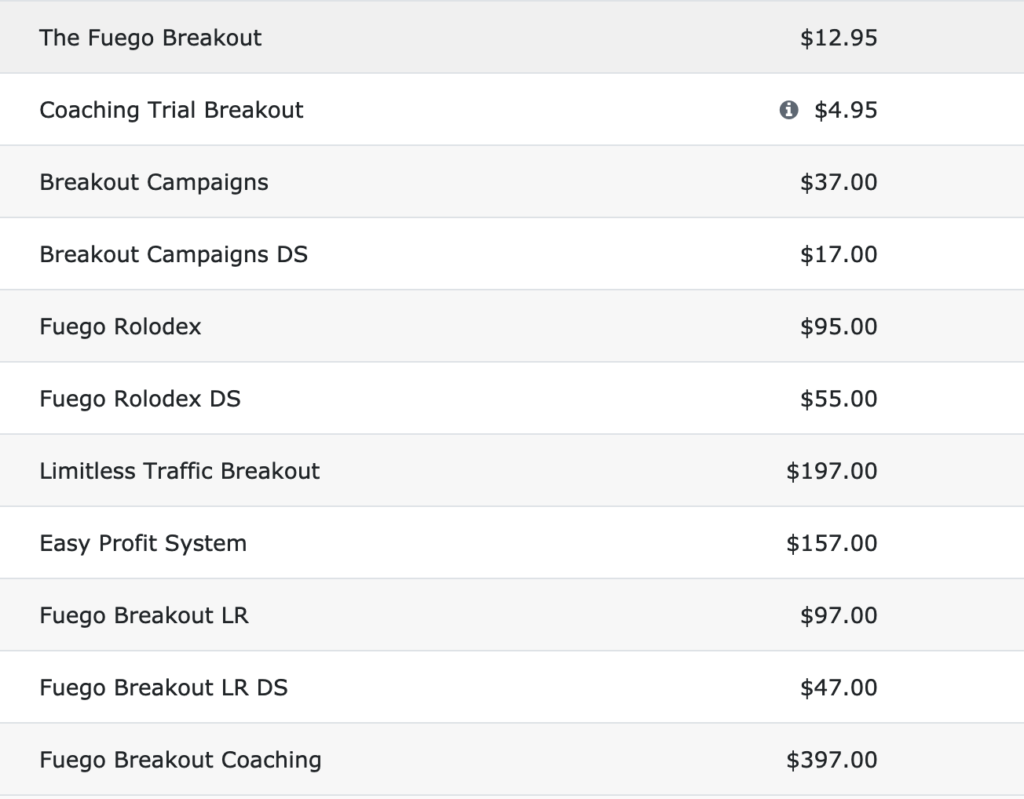Click the $47.00 price value

tap(839, 687)
